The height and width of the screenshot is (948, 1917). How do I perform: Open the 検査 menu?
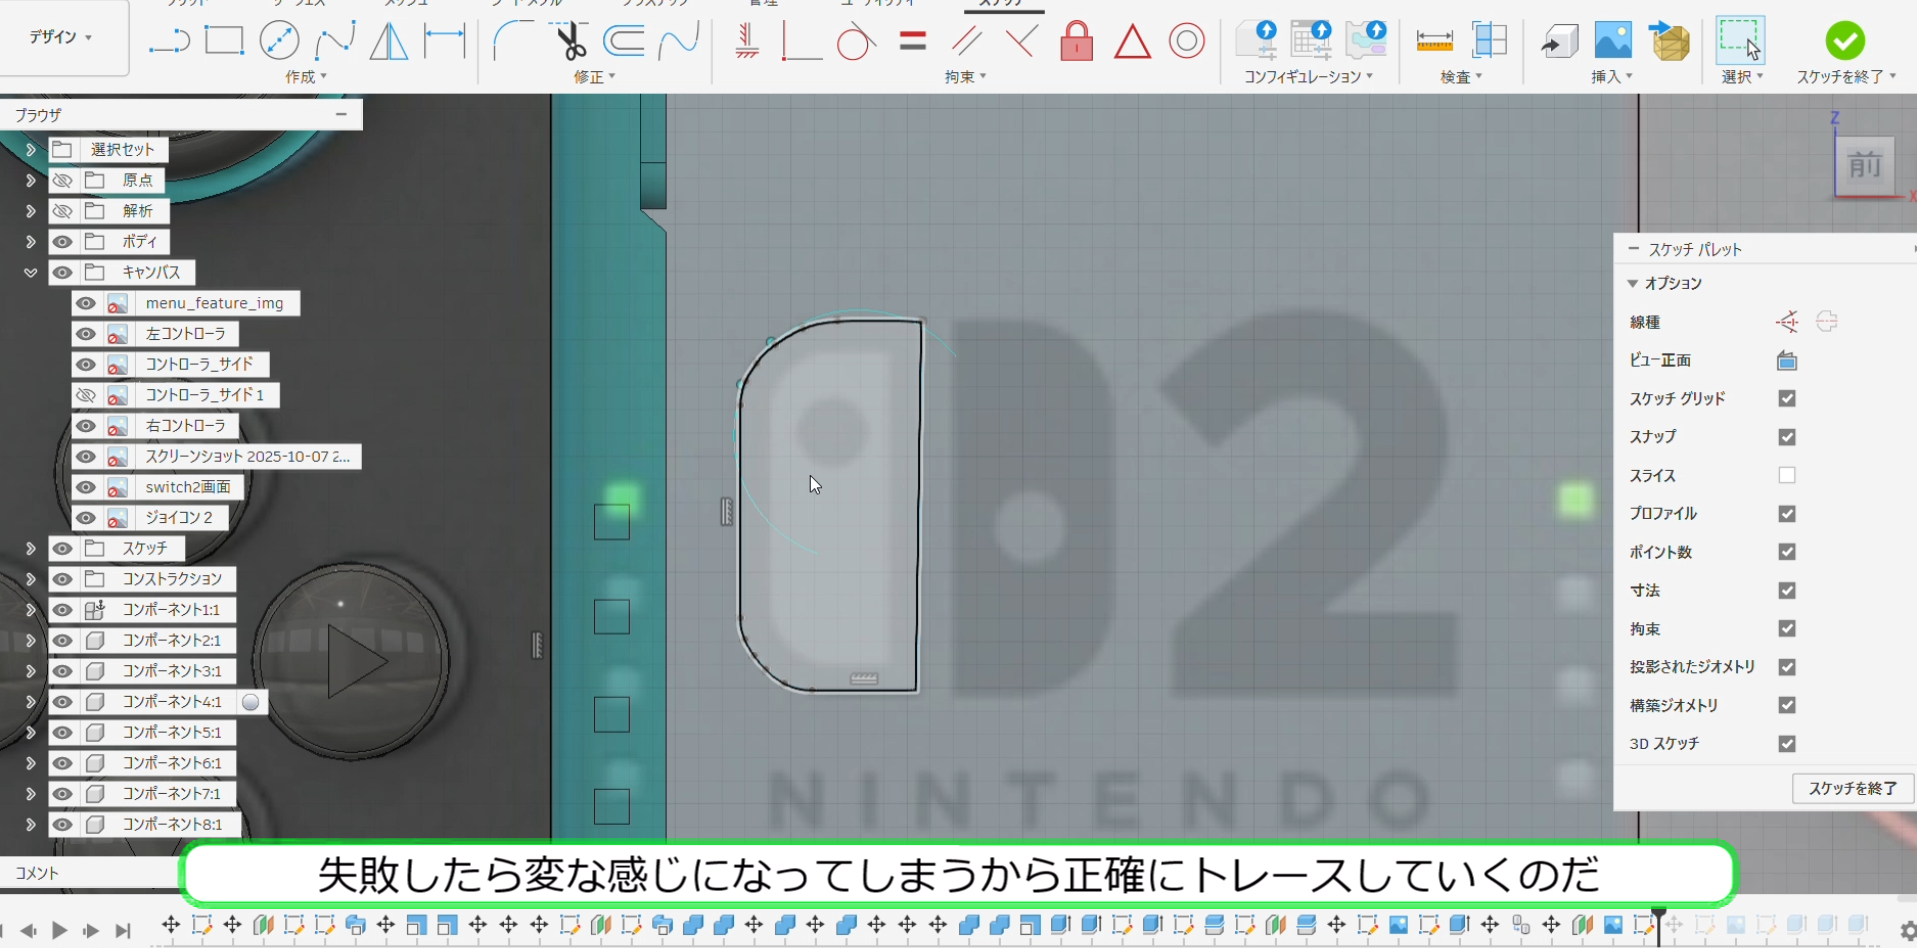tap(1461, 77)
